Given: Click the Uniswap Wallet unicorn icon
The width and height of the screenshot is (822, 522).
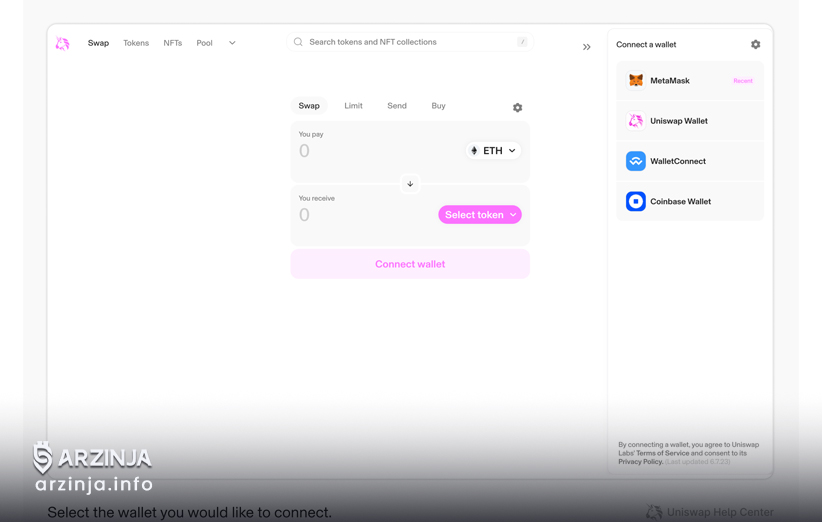Looking at the screenshot, I should point(636,121).
